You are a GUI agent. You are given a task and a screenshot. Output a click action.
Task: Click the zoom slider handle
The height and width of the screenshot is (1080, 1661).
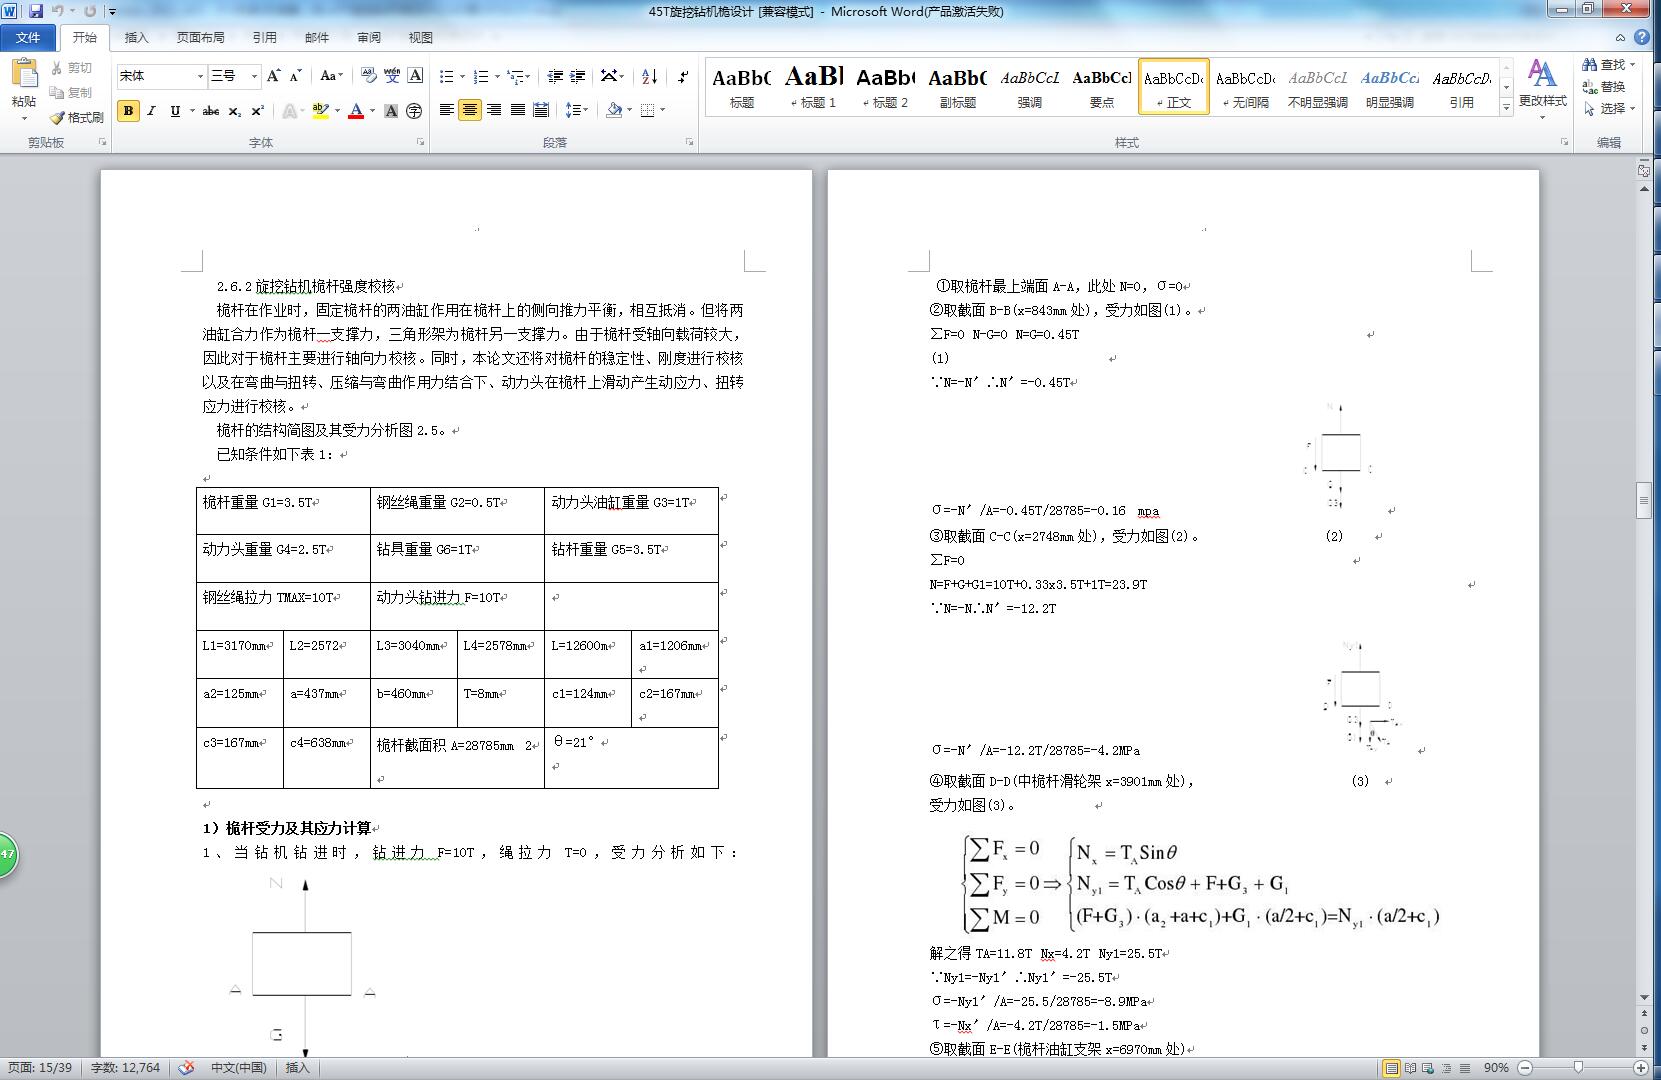[x=1578, y=1068]
